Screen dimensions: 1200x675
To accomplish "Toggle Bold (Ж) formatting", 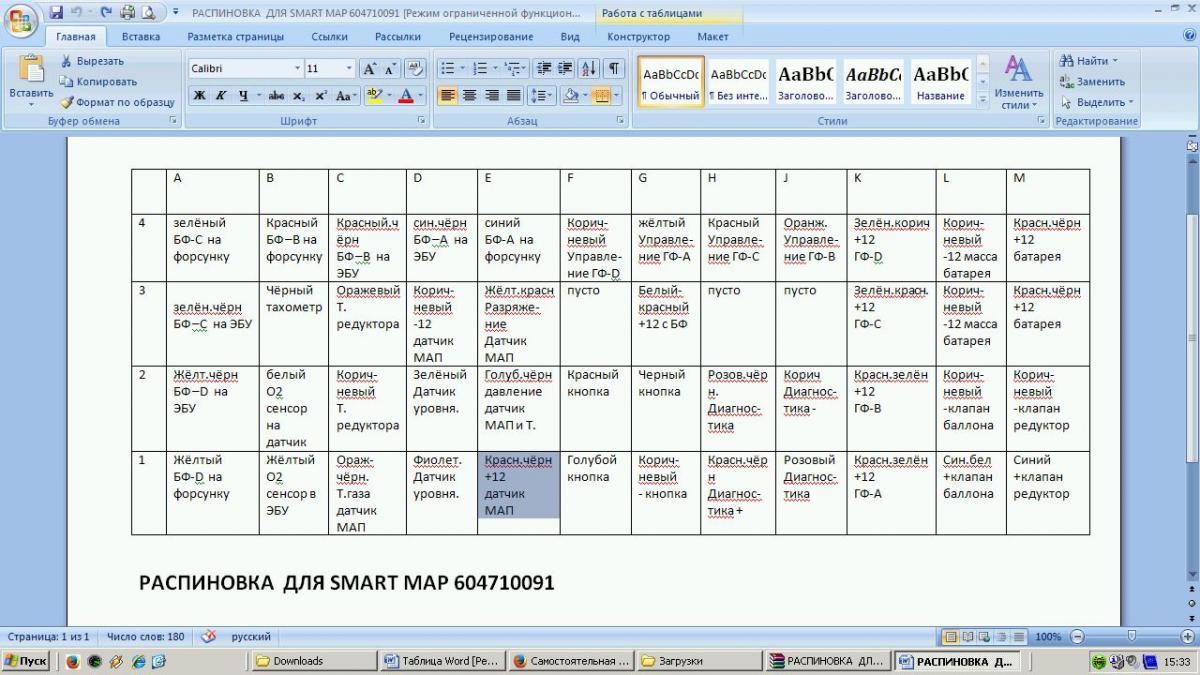I will click(199, 96).
